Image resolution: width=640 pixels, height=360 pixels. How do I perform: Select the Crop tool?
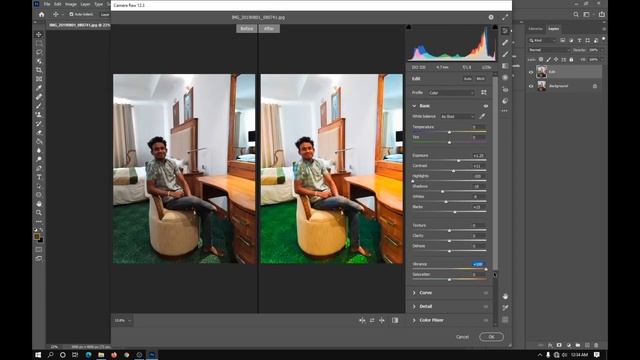coord(39,70)
